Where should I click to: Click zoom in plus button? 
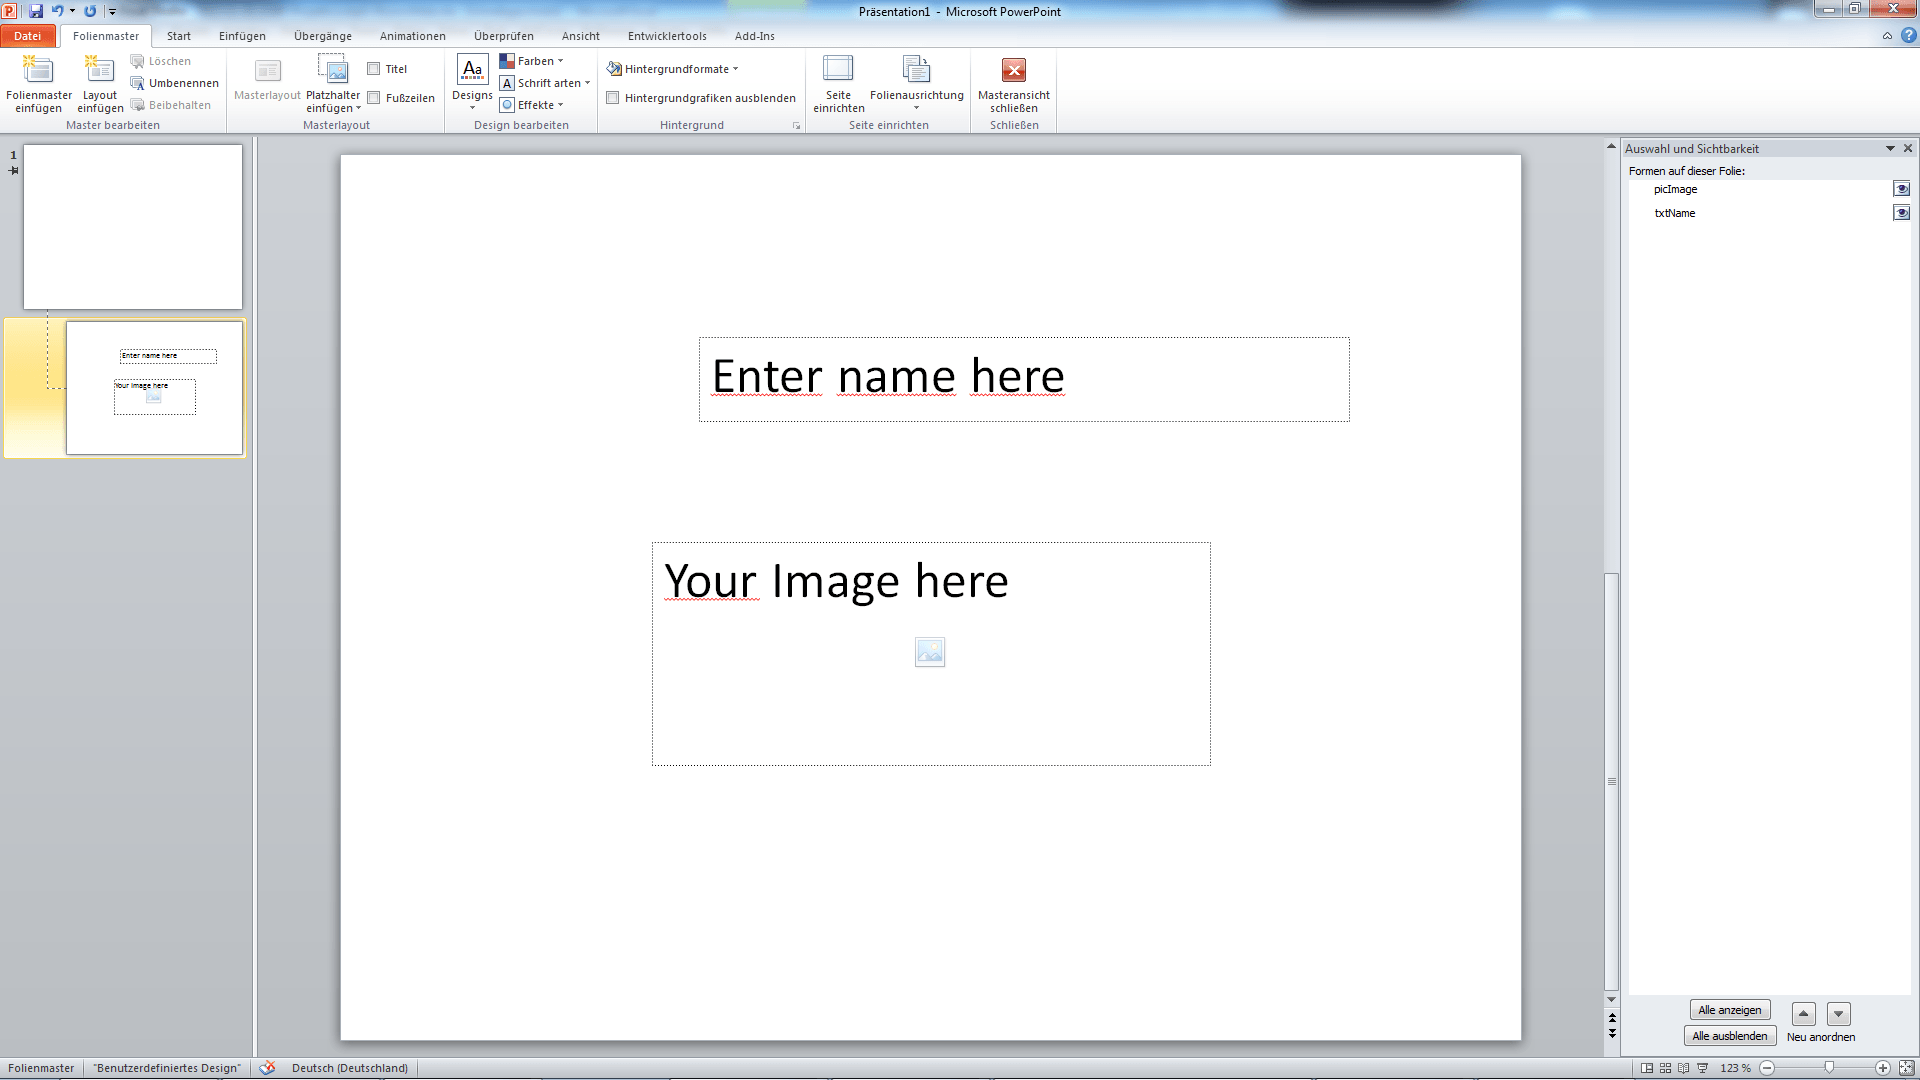click(x=1883, y=1068)
